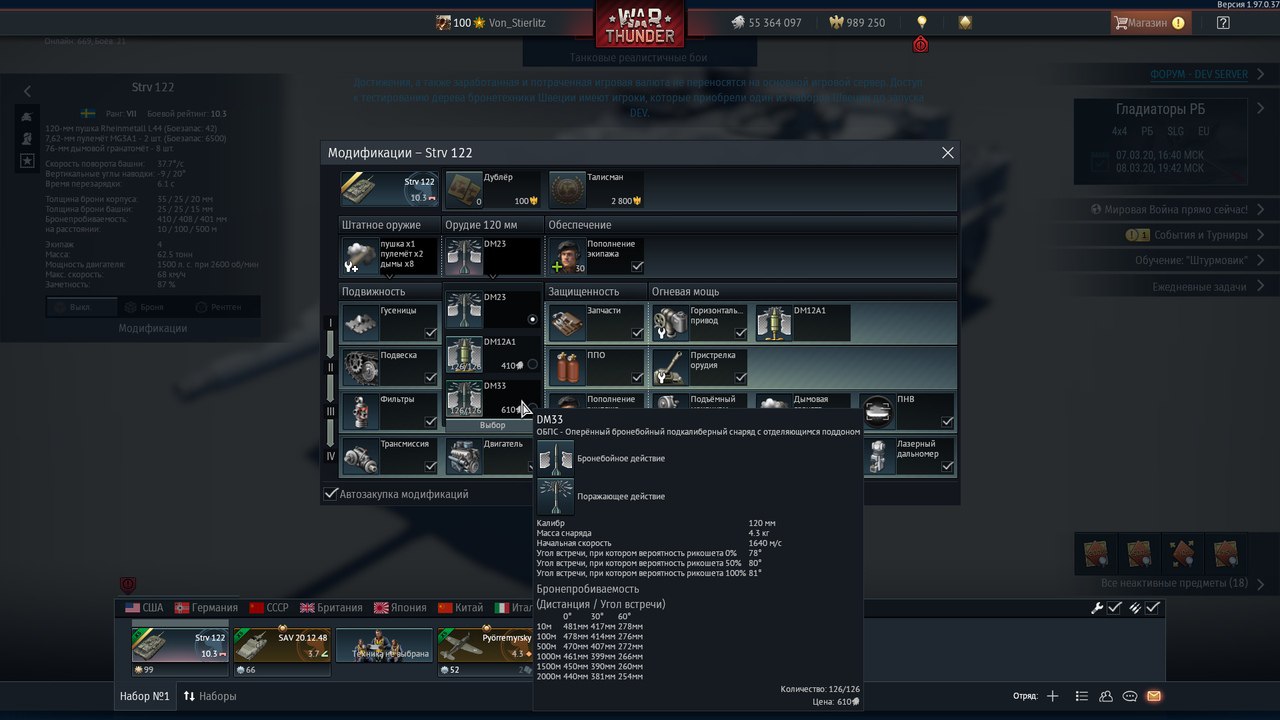Expand the ФОРУМ - DEV SERVER arrow
The image size is (1280, 720).
pos(1261,75)
